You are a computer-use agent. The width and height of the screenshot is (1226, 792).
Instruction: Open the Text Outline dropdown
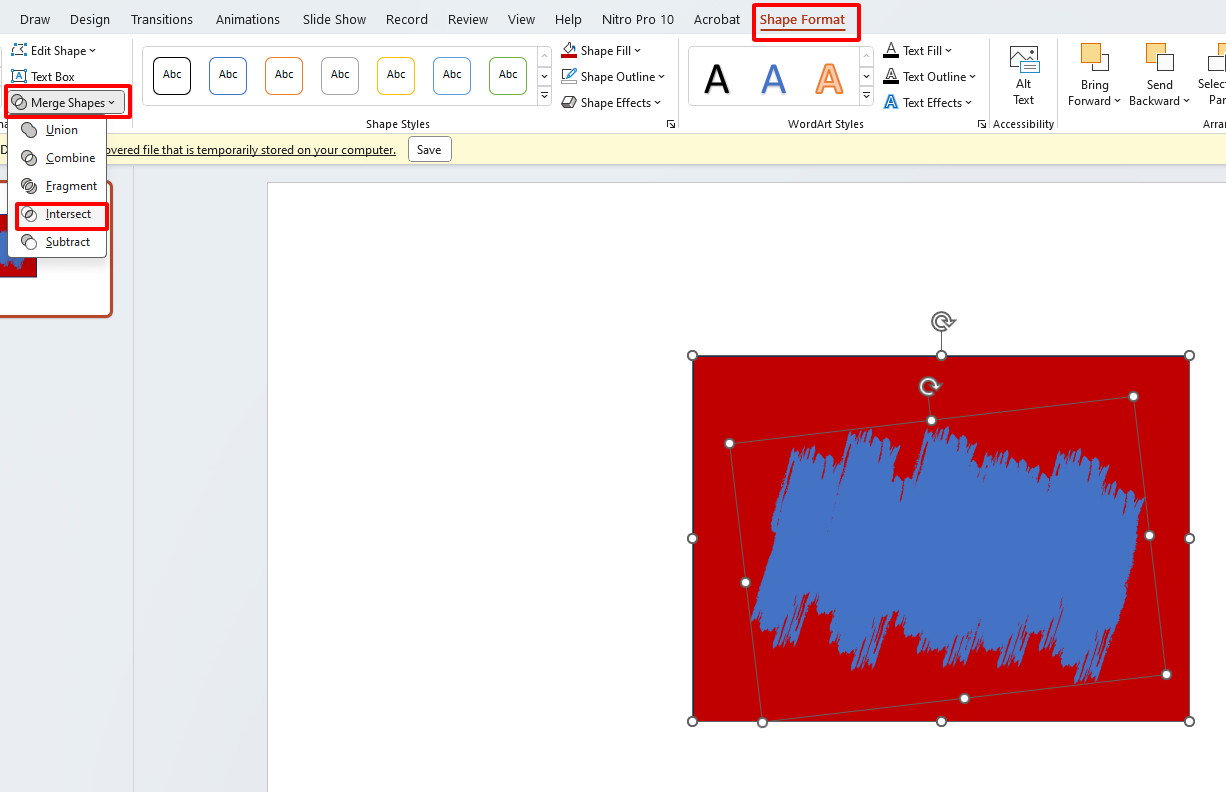(930, 76)
